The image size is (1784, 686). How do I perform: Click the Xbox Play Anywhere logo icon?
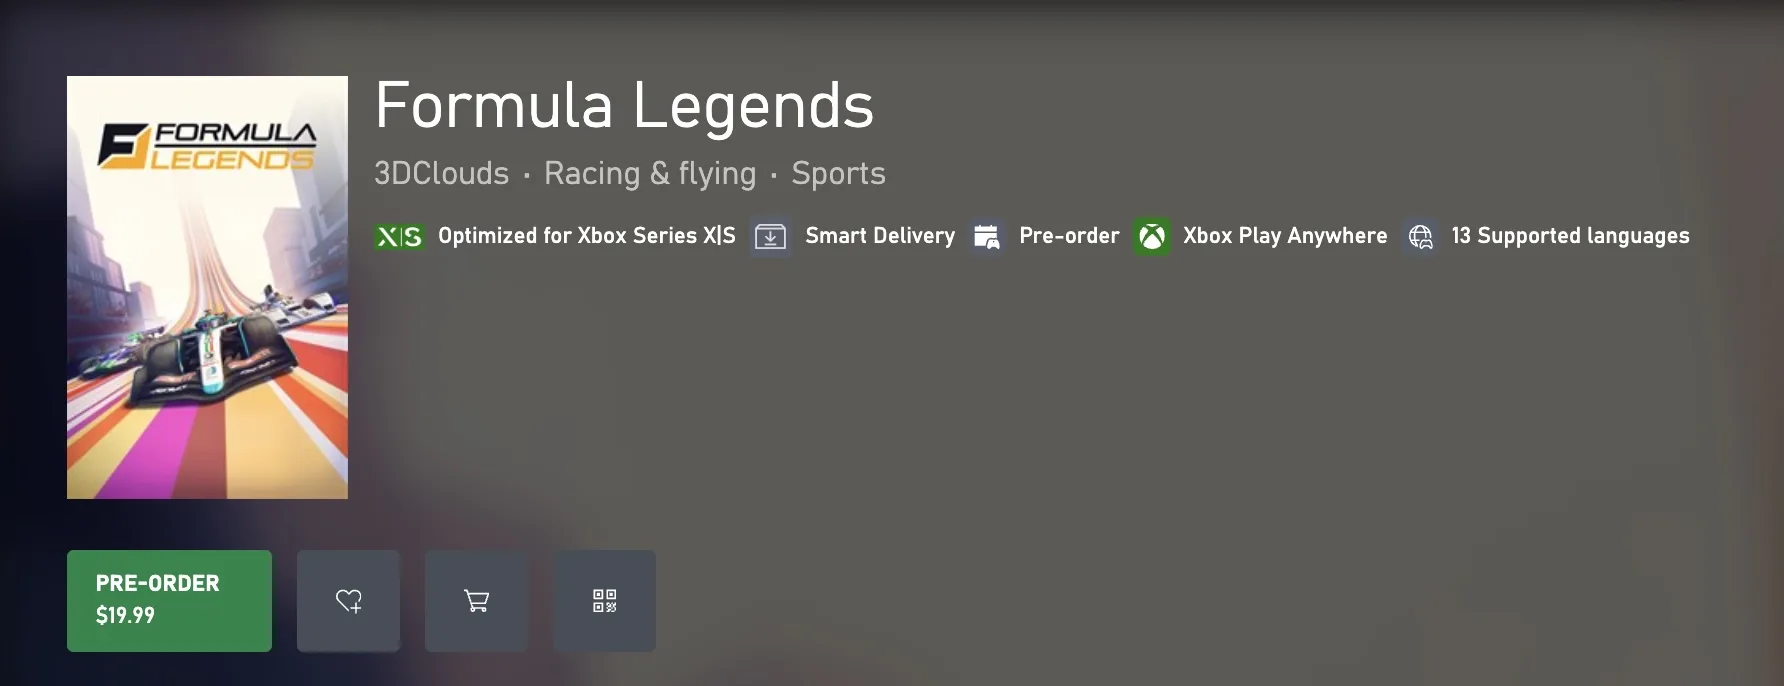(x=1152, y=237)
